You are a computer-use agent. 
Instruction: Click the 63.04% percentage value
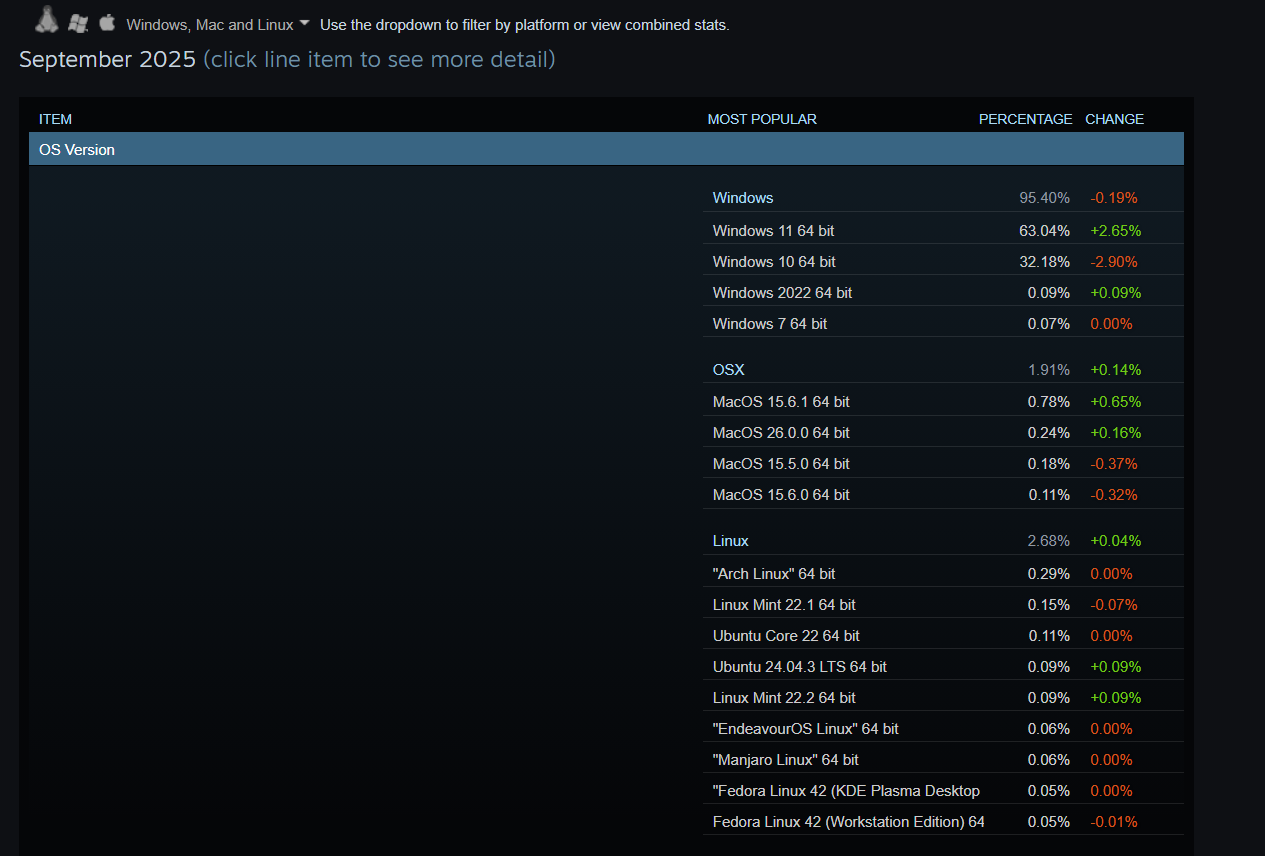pos(1044,230)
